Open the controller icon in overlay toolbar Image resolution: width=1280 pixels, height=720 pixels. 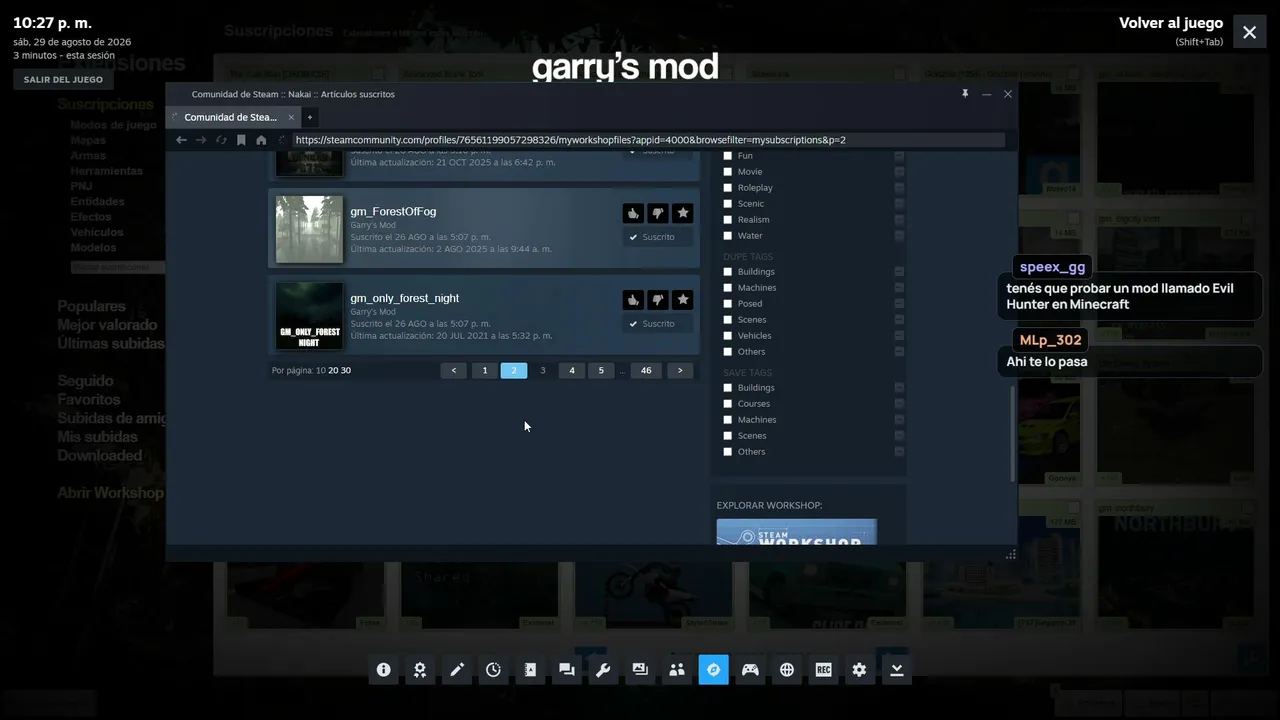(x=750, y=670)
